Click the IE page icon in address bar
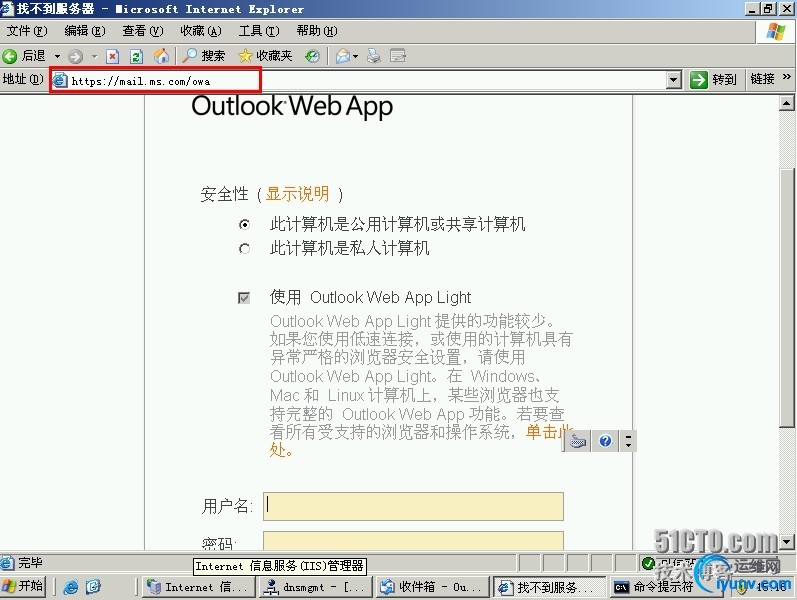The image size is (797, 600). [60, 80]
